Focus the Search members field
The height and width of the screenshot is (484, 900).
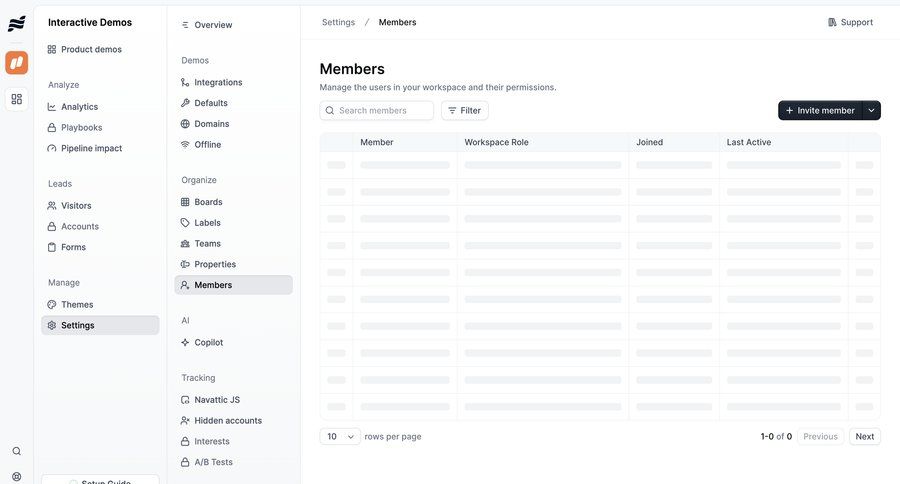[x=377, y=110]
